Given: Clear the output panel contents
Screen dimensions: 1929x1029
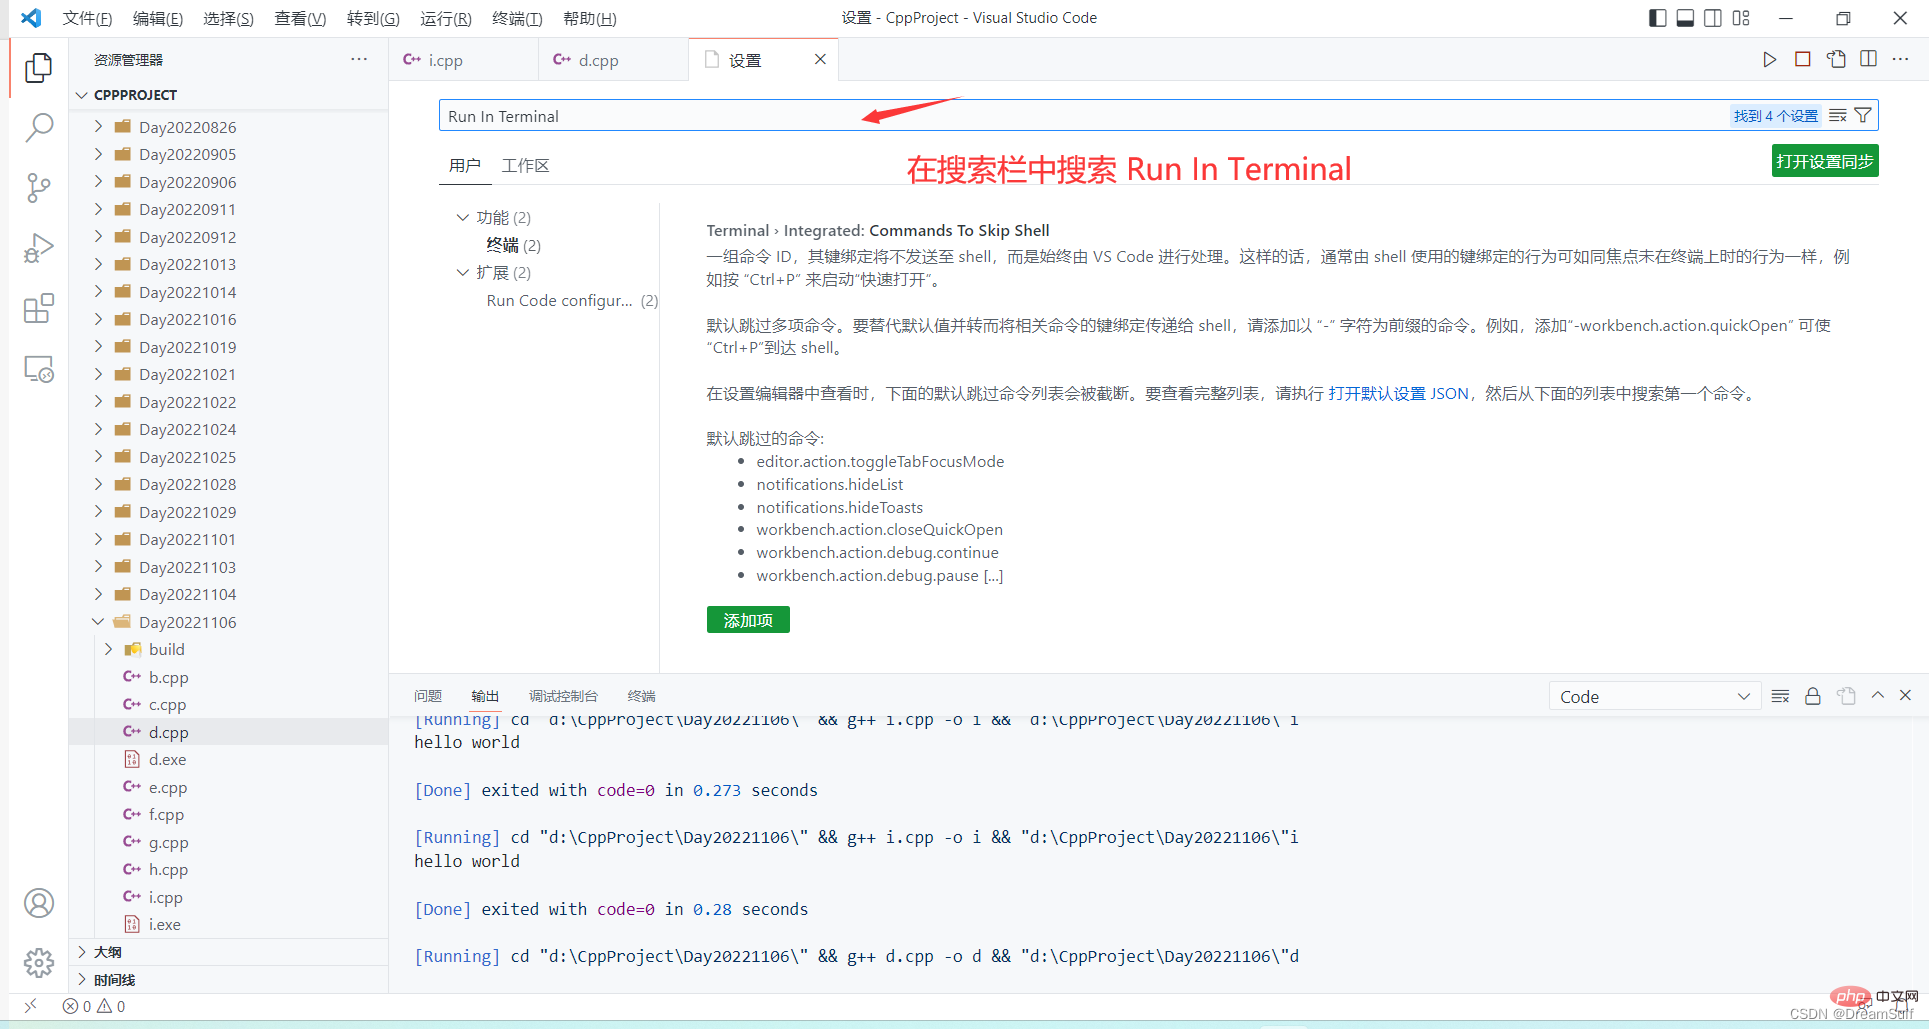Looking at the screenshot, I should pyautogui.click(x=1780, y=697).
